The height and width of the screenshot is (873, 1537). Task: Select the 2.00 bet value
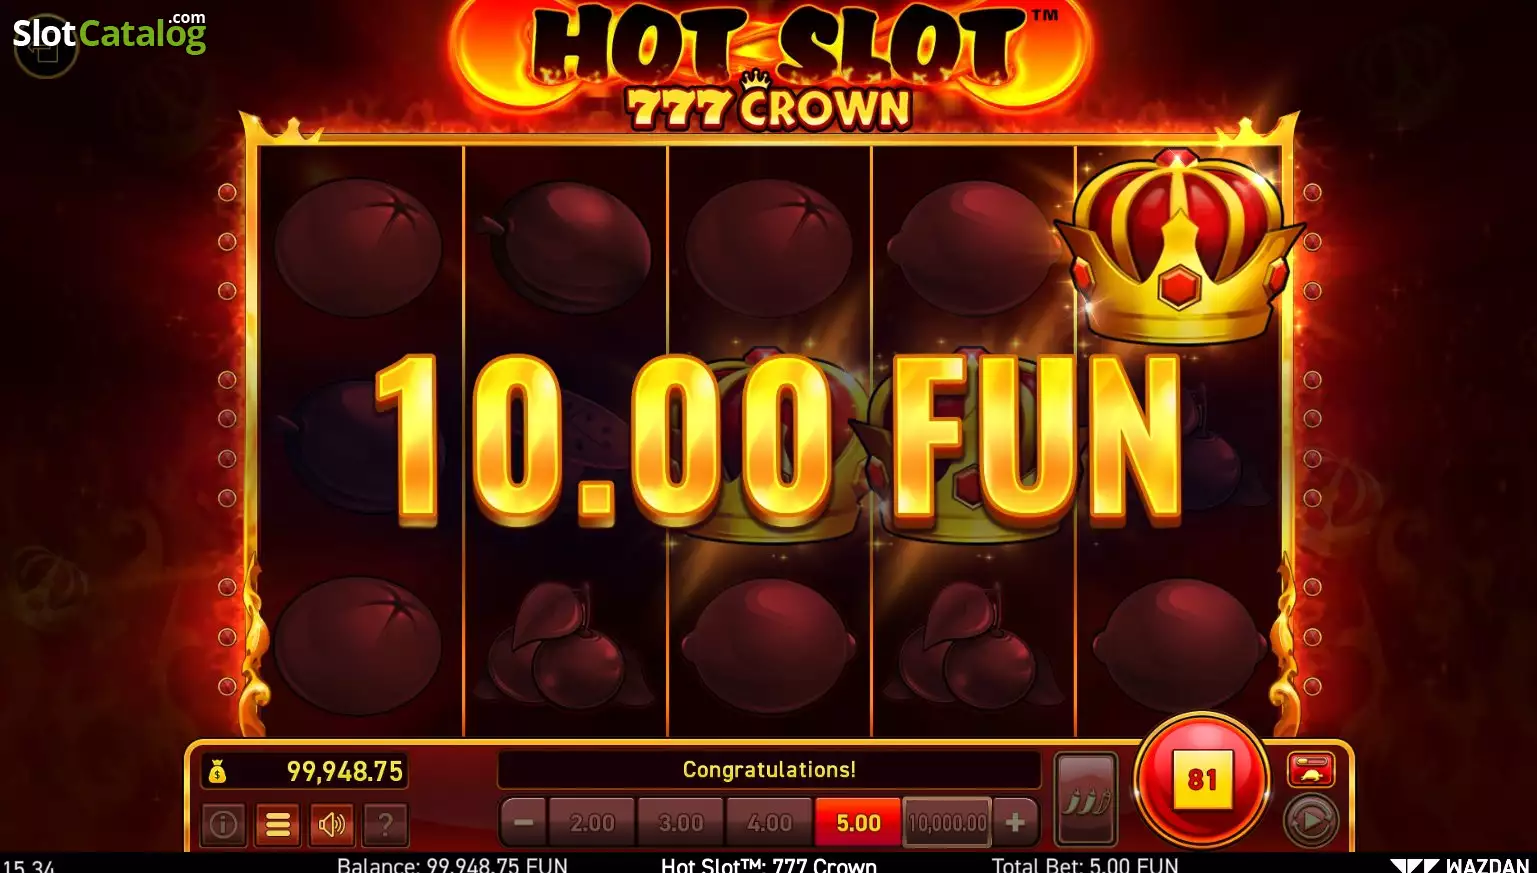pyautogui.click(x=592, y=823)
